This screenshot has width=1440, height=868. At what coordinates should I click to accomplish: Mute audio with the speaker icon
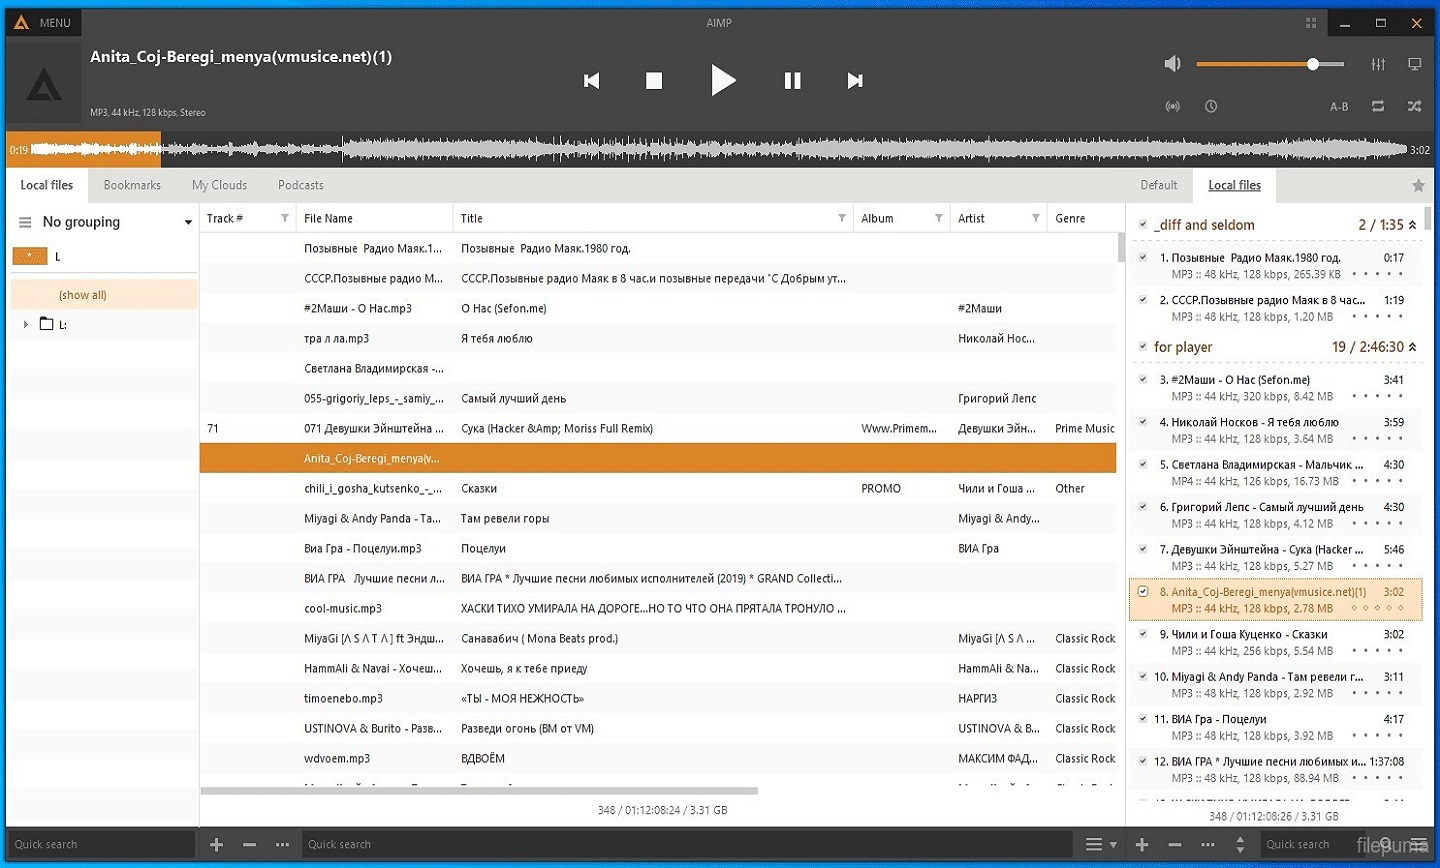click(1172, 64)
